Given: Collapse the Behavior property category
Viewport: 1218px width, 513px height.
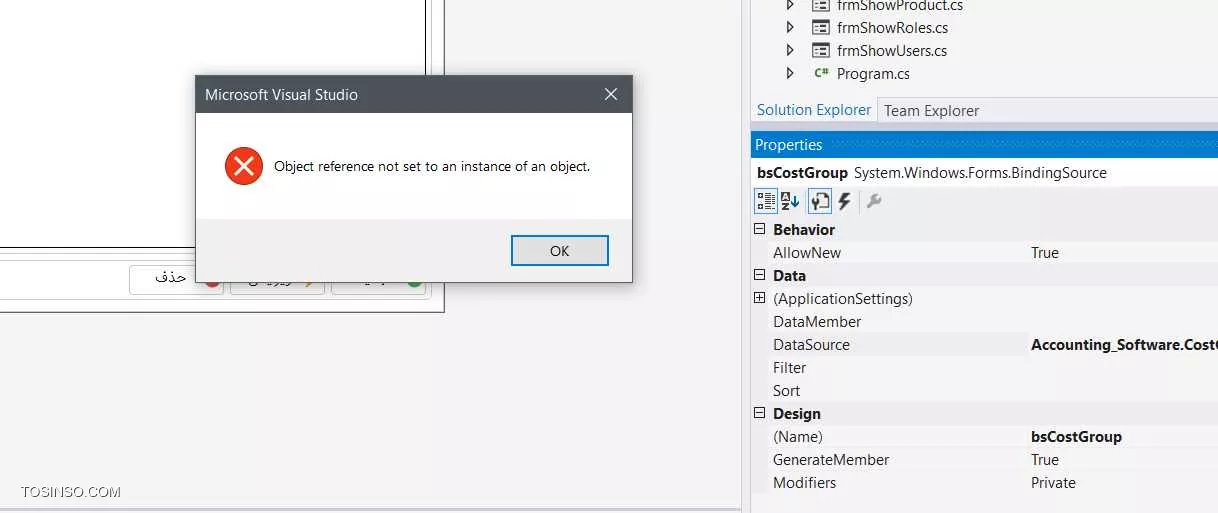Looking at the screenshot, I should click(760, 230).
